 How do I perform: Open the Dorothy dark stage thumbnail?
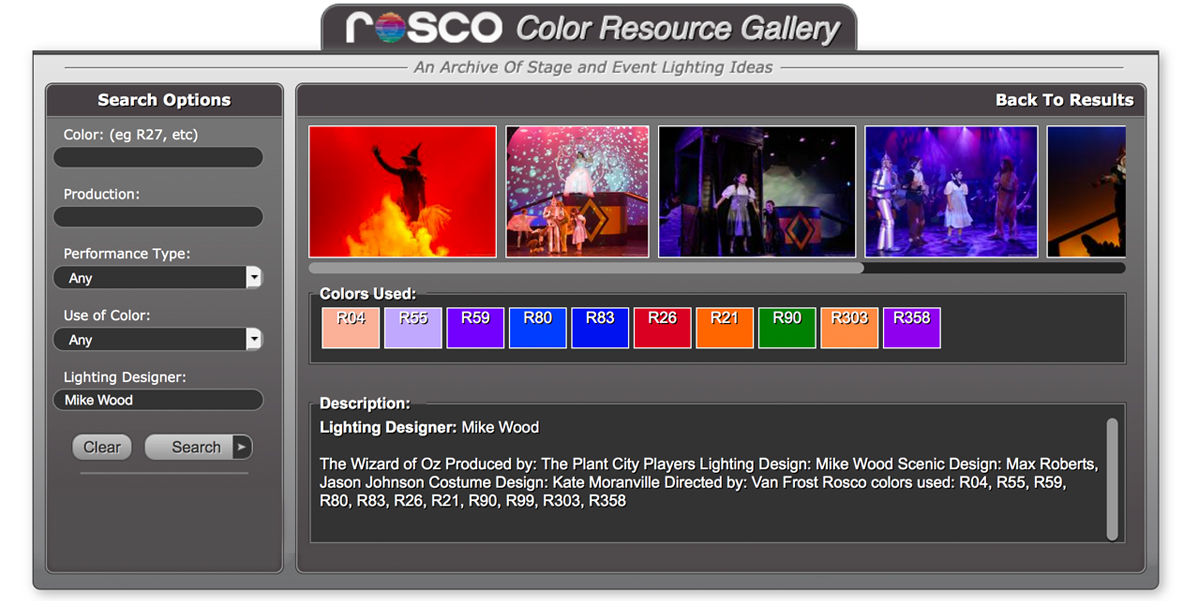point(757,191)
